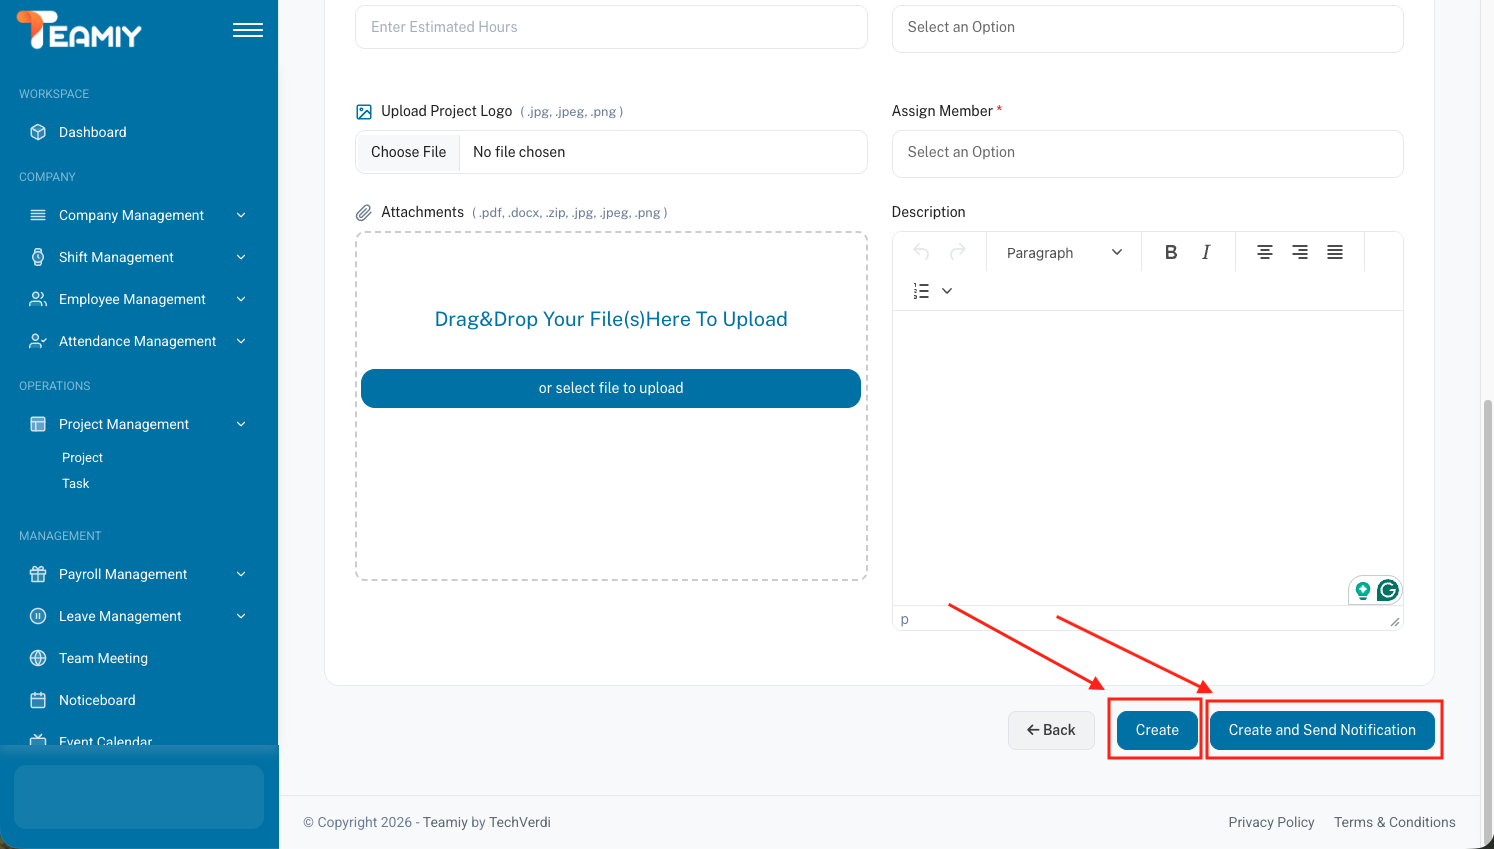Apply bold formatting in Description editor
This screenshot has height=849, width=1494.
click(x=1170, y=253)
